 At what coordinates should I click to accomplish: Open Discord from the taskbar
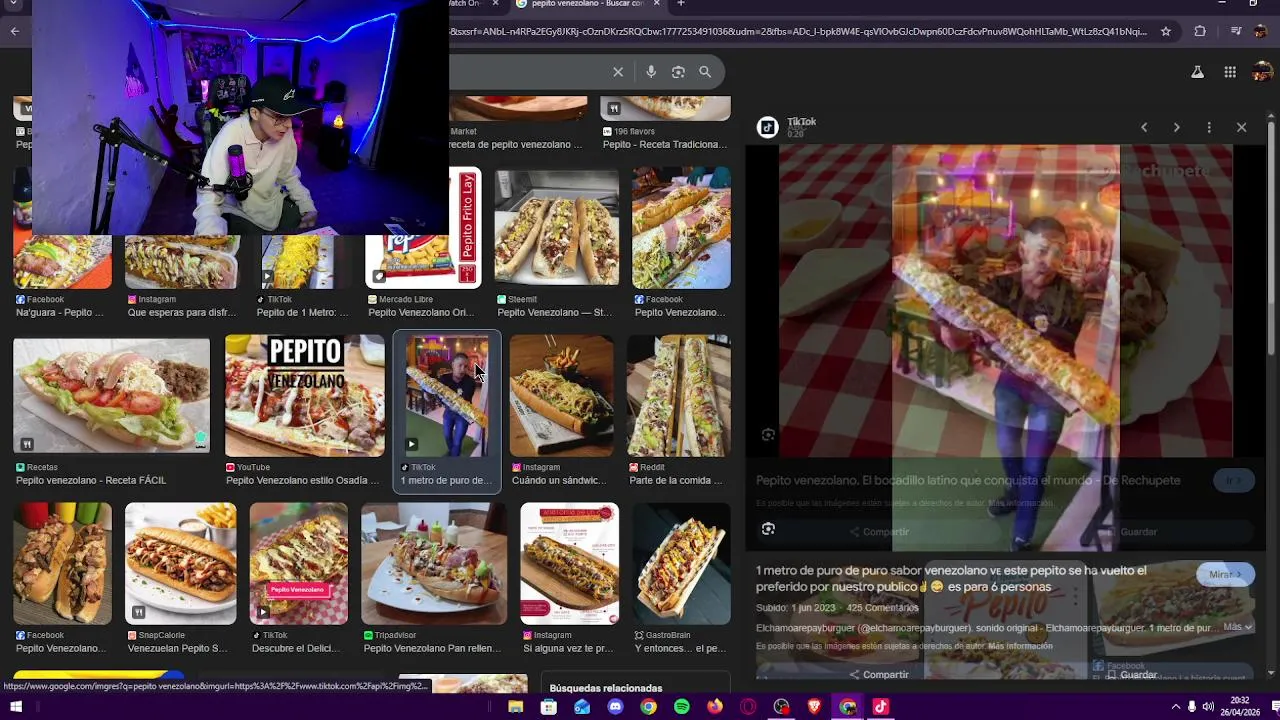(x=615, y=707)
